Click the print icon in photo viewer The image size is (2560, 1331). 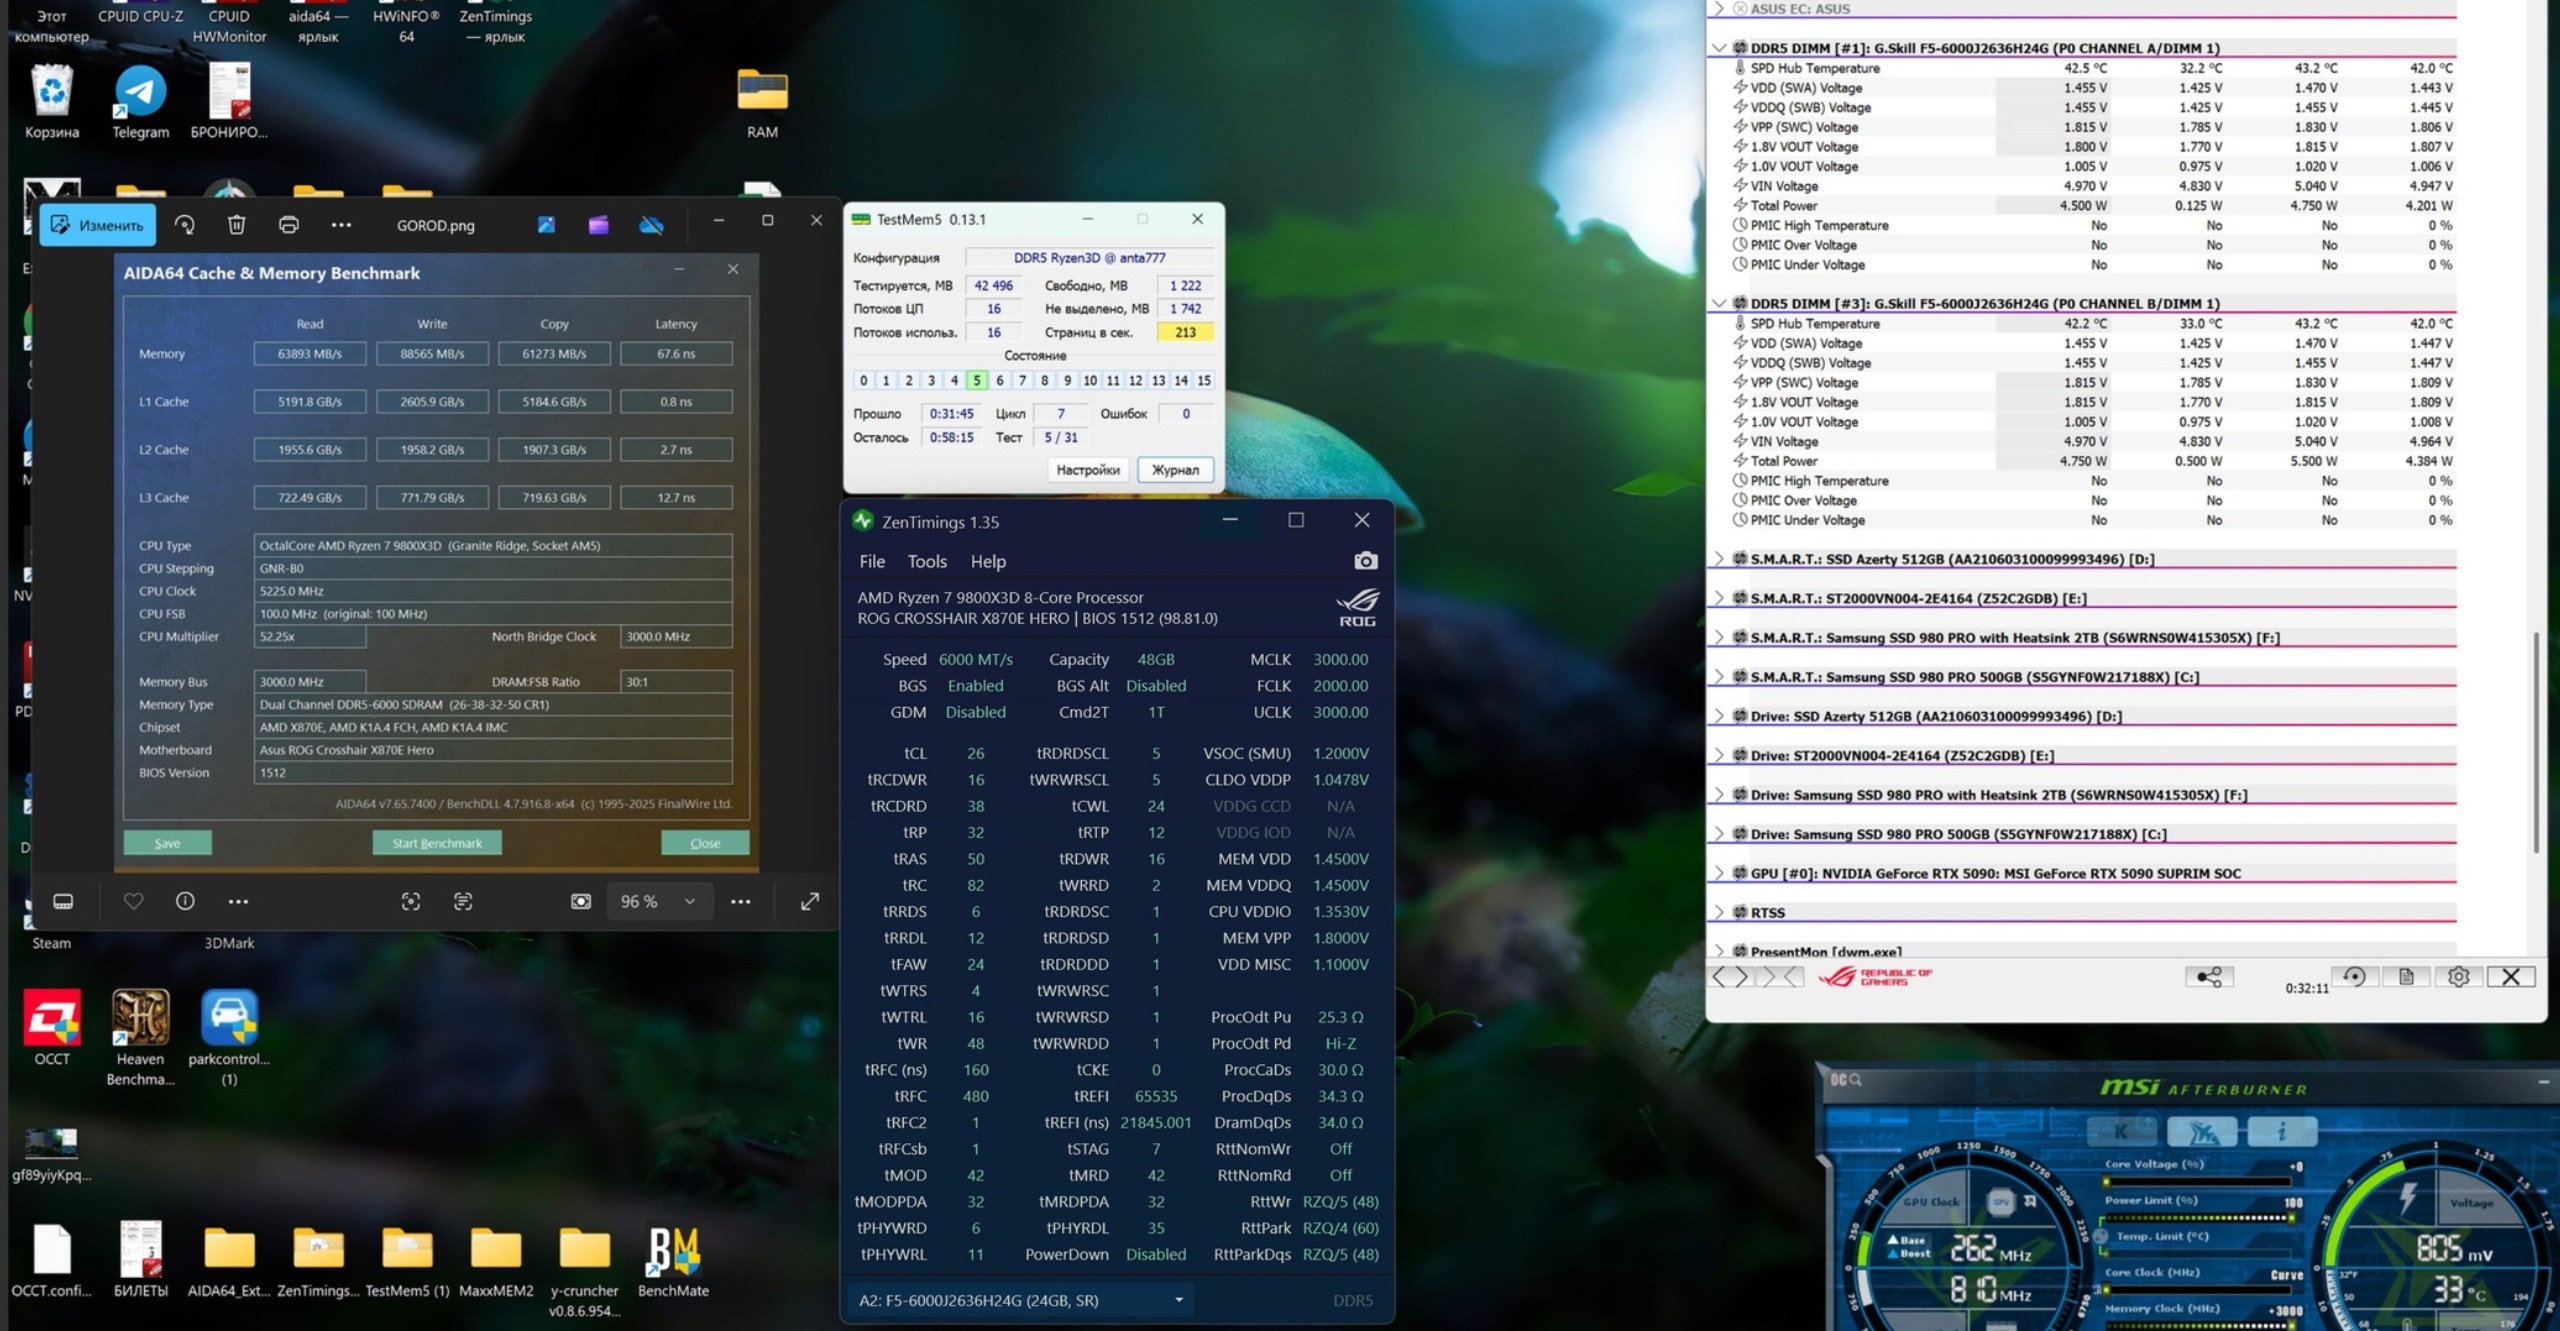[288, 225]
